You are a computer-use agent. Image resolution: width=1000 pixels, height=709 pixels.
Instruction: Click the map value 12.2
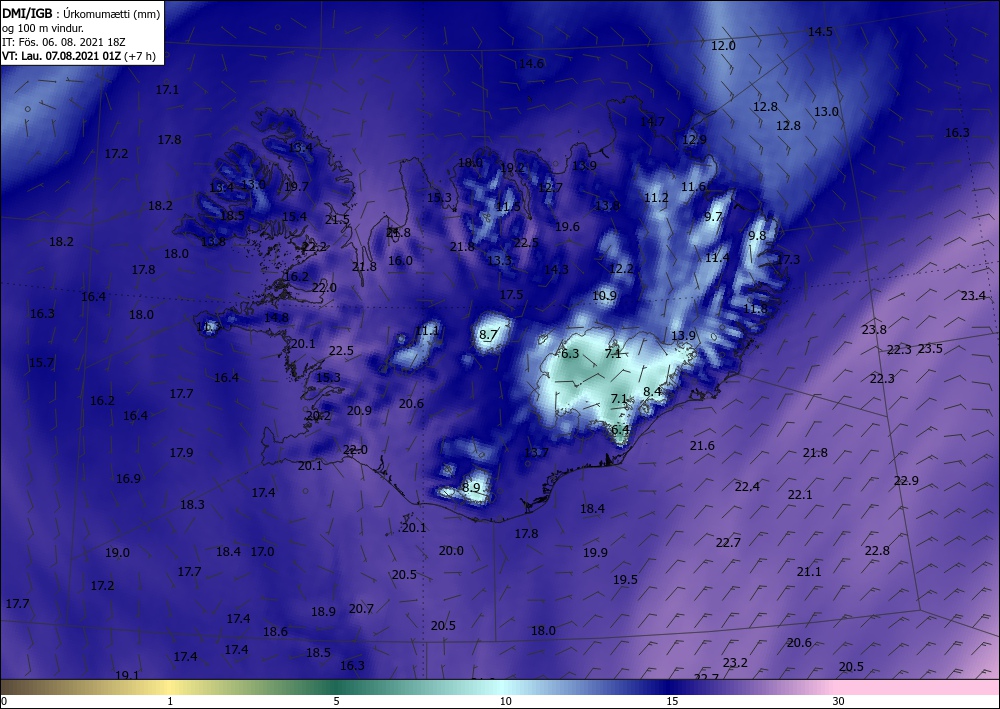point(621,268)
